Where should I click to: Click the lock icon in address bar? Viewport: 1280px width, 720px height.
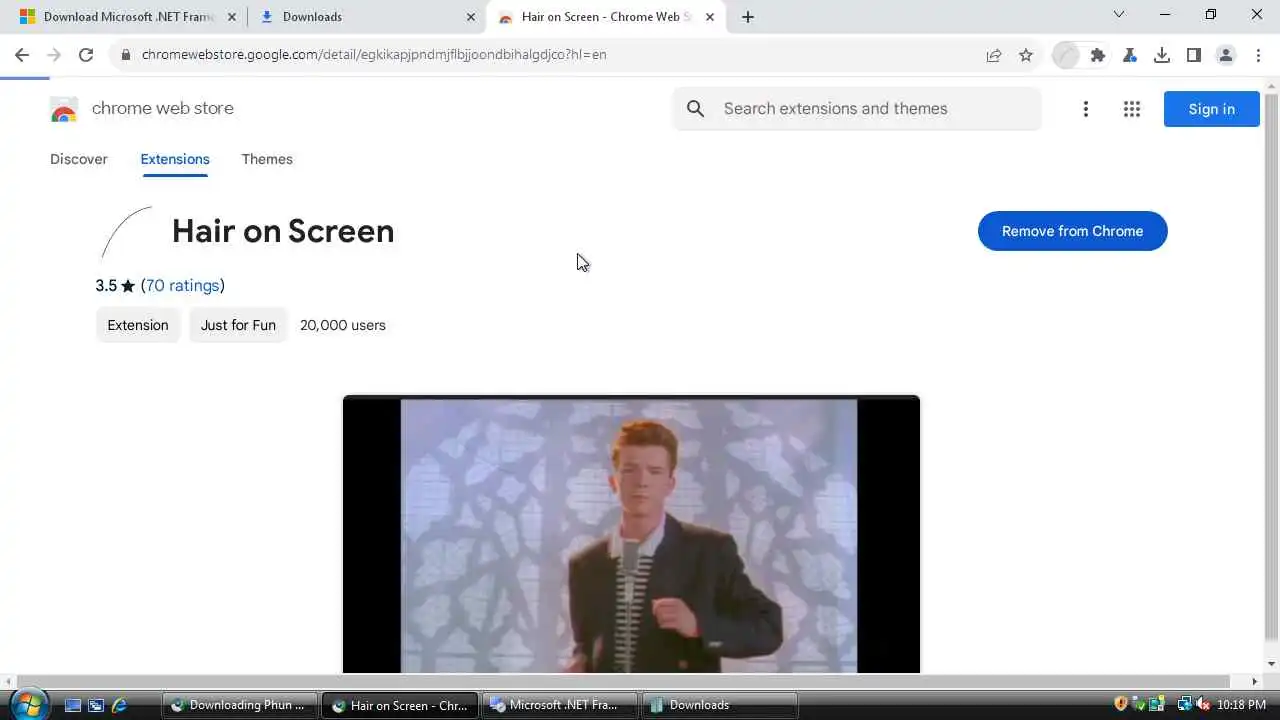point(125,55)
